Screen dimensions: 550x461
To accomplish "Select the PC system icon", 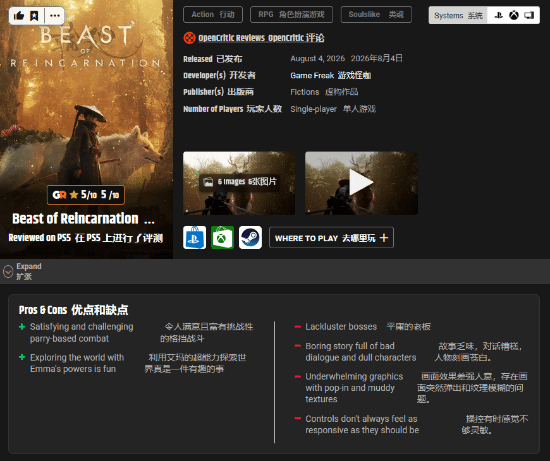I will [x=529, y=15].
